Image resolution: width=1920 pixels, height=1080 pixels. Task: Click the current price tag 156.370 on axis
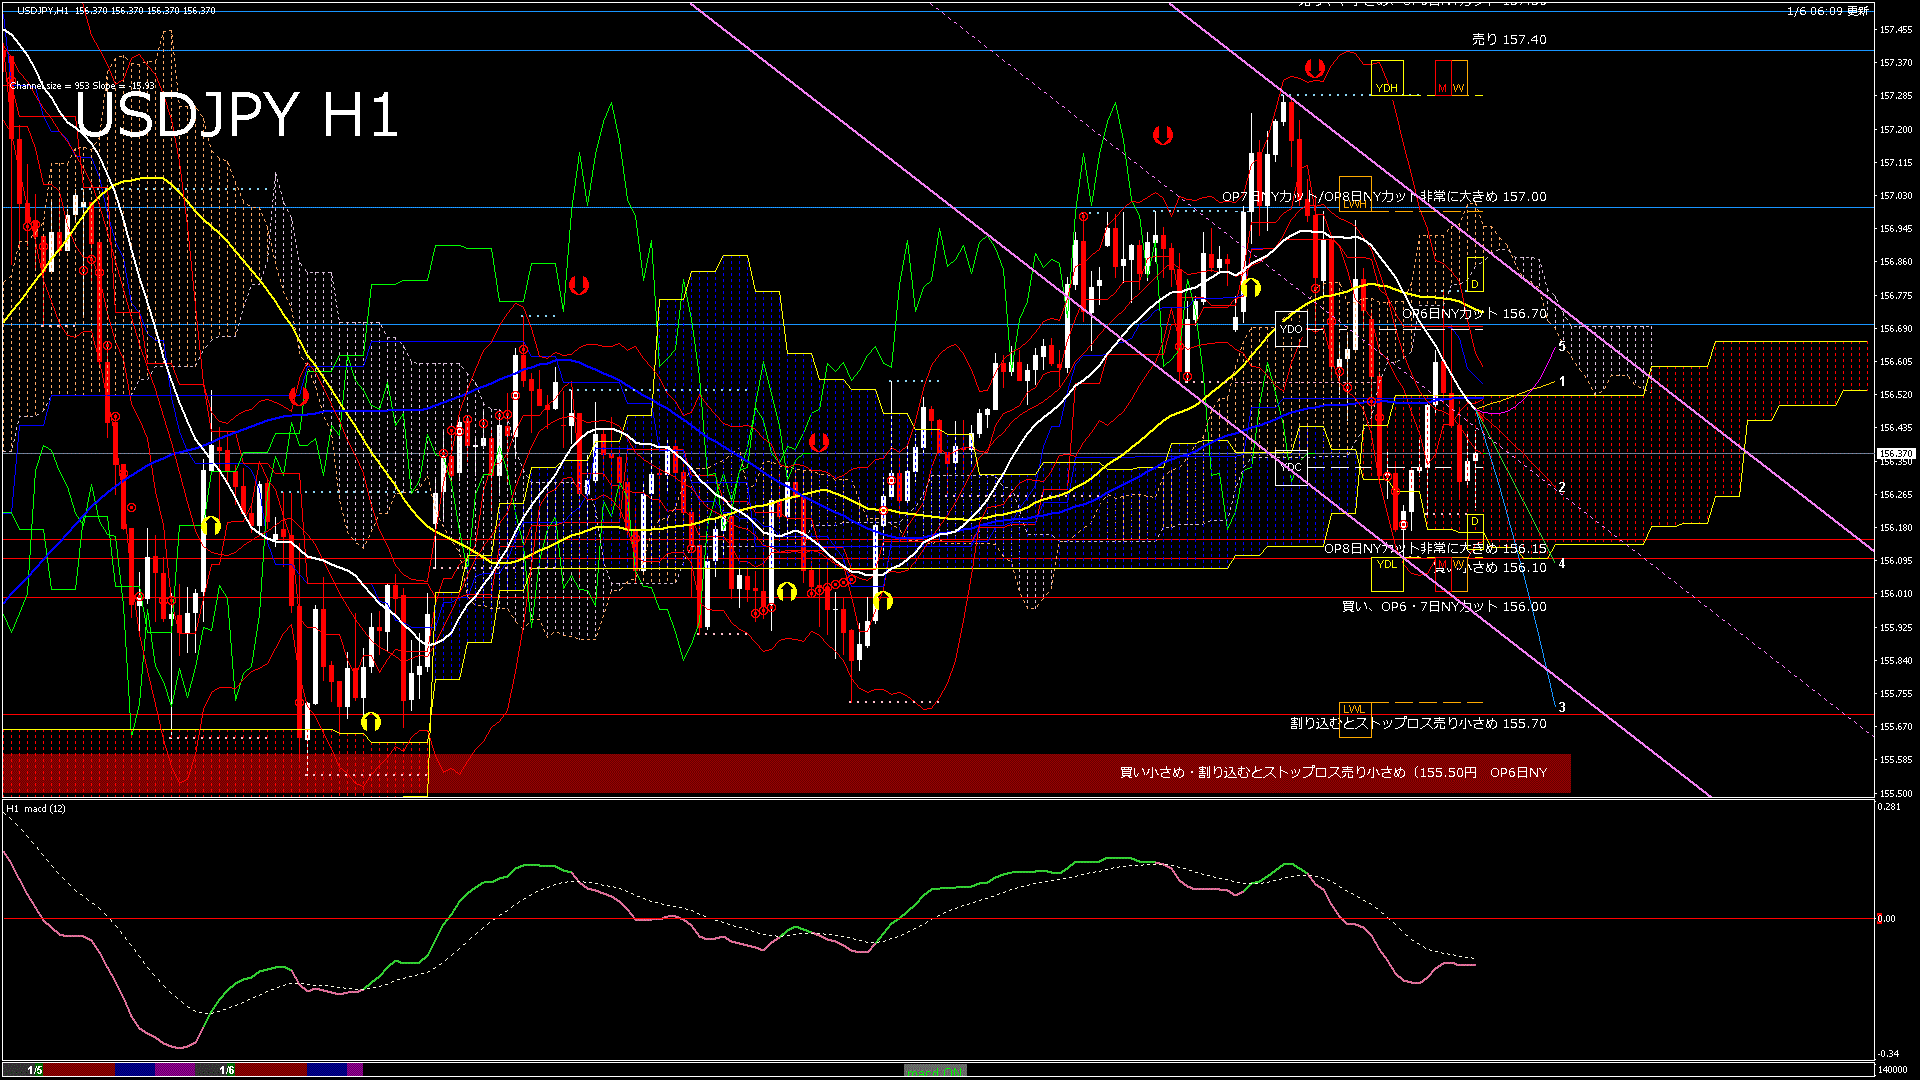(1894, 454)
